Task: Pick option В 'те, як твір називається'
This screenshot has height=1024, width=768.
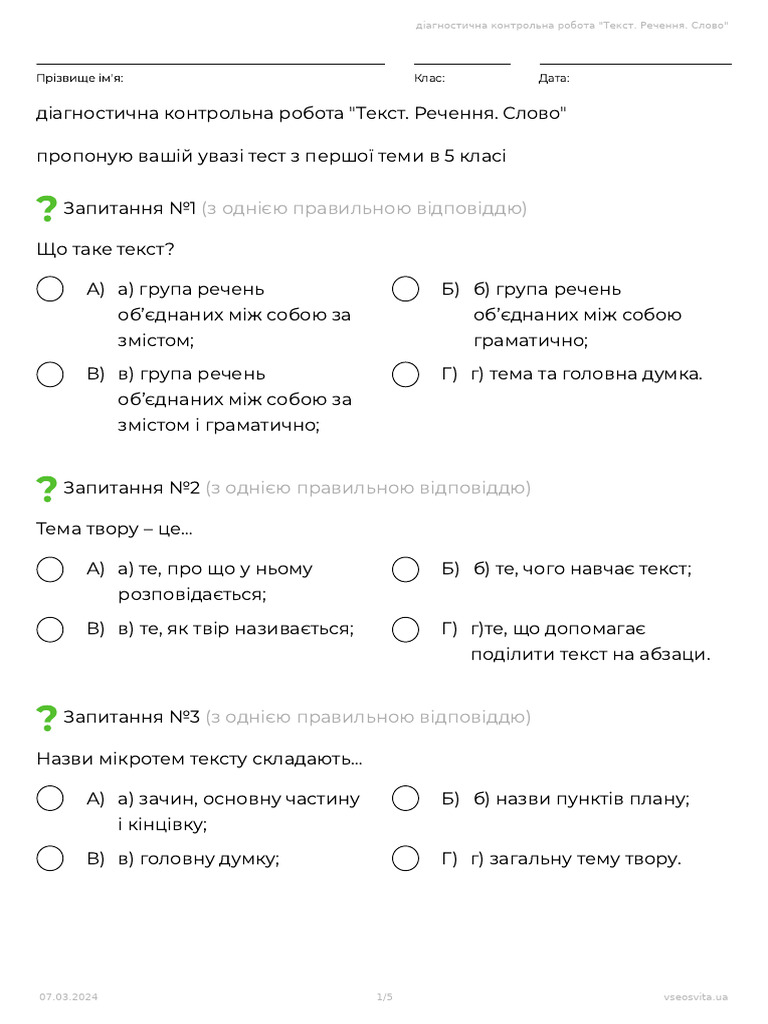Action: point(50,629)
